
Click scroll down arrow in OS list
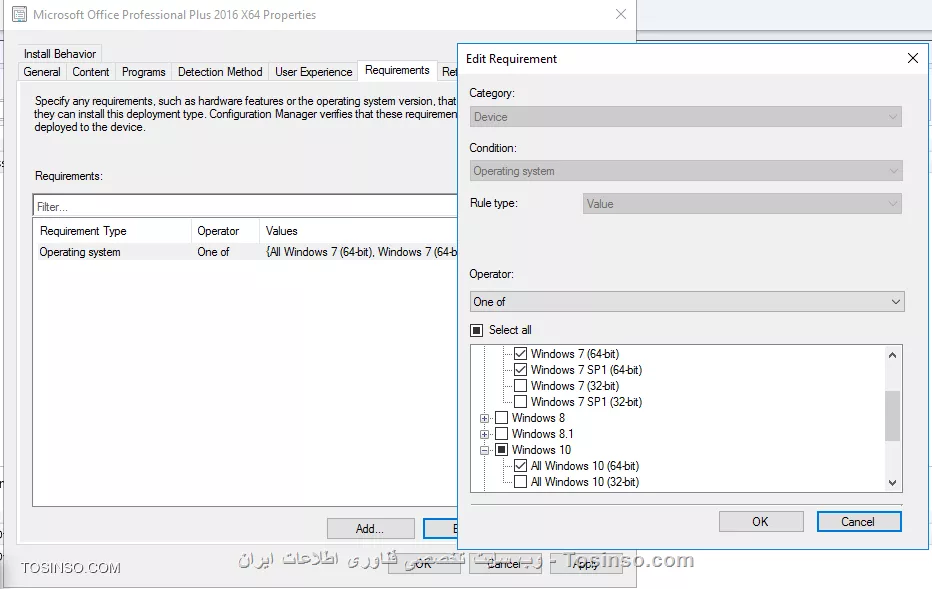[x=892, y=483]
